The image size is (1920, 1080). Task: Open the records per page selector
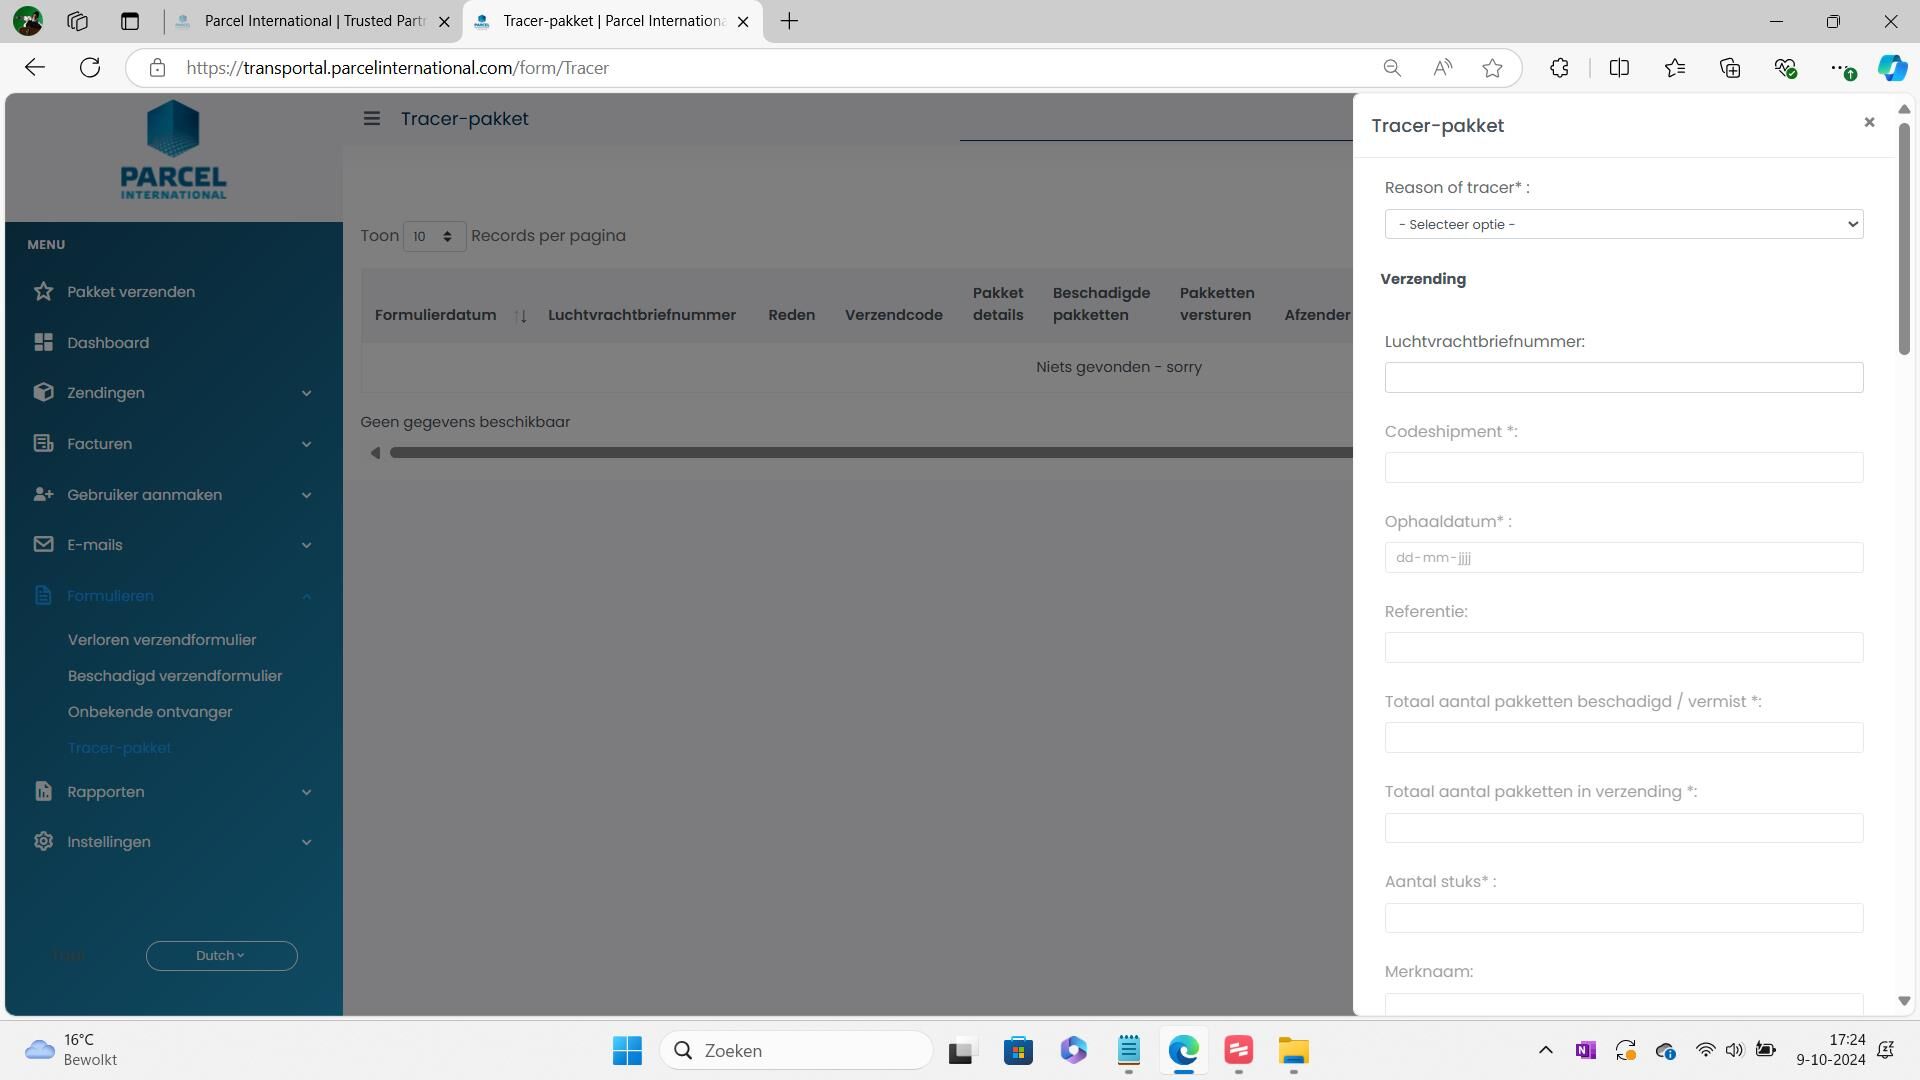pos(433,237)
